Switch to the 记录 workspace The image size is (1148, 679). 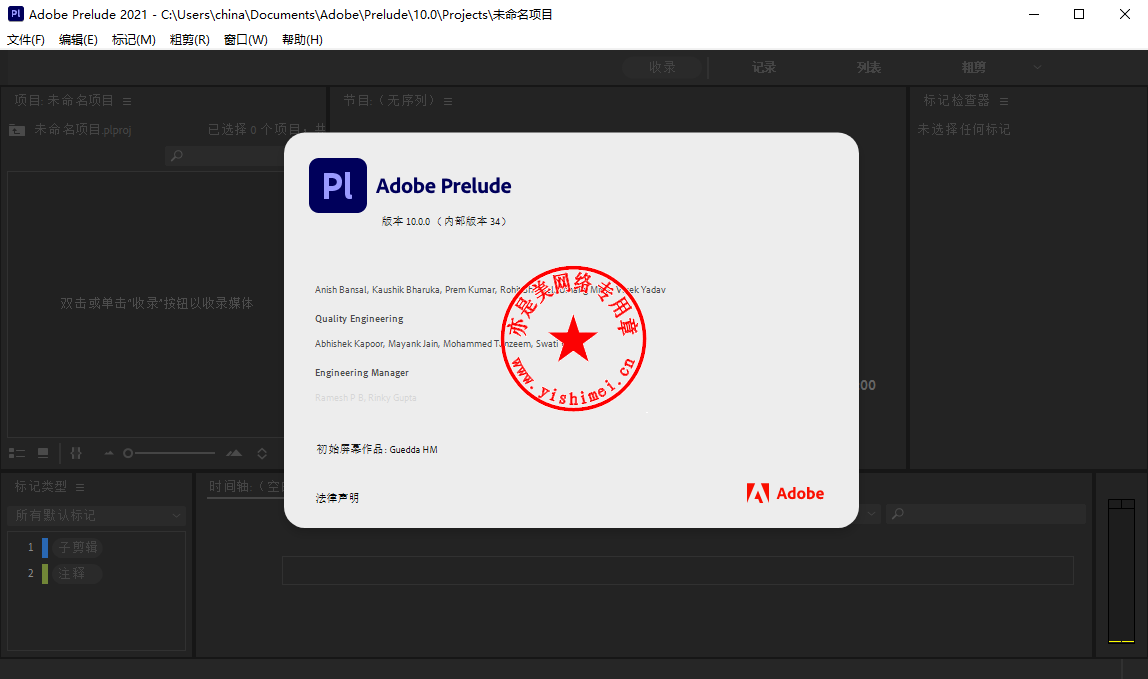(x=764, y=67)
